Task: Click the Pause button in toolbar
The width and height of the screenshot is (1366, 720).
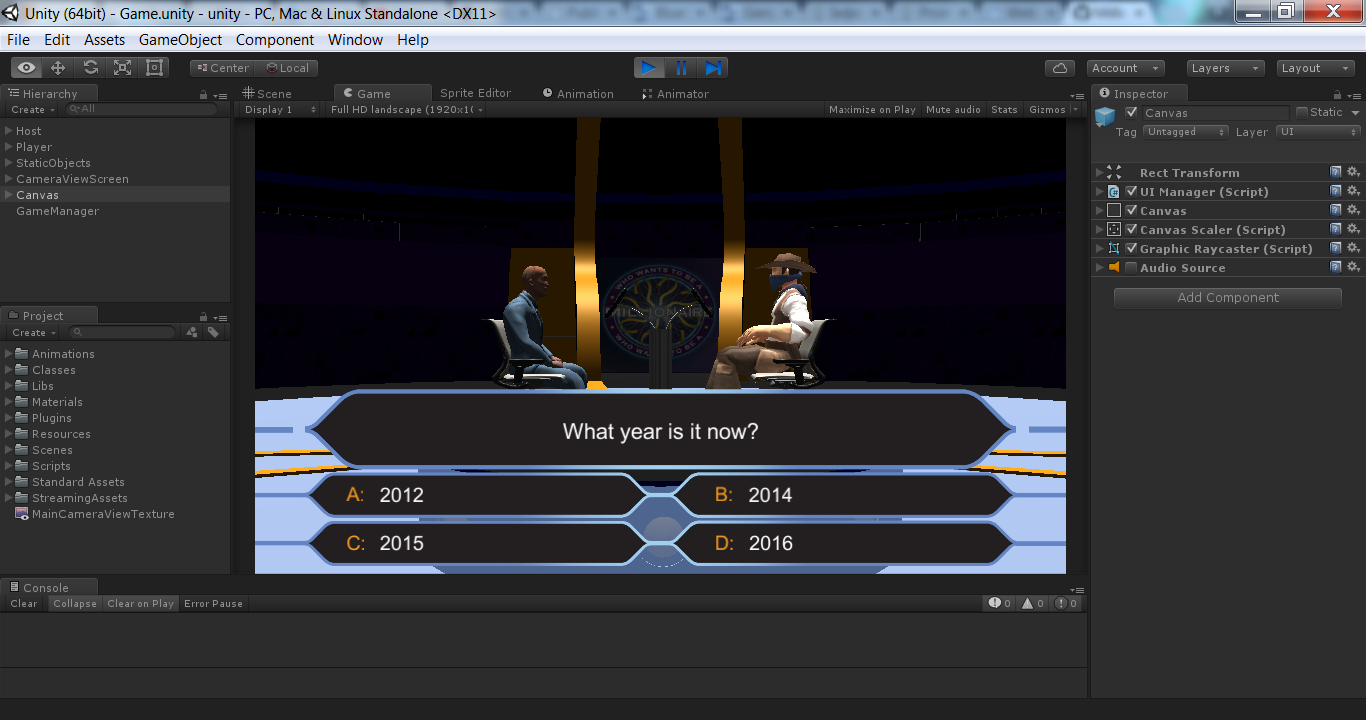Action: pyautogui.click(x=681, y=68)
